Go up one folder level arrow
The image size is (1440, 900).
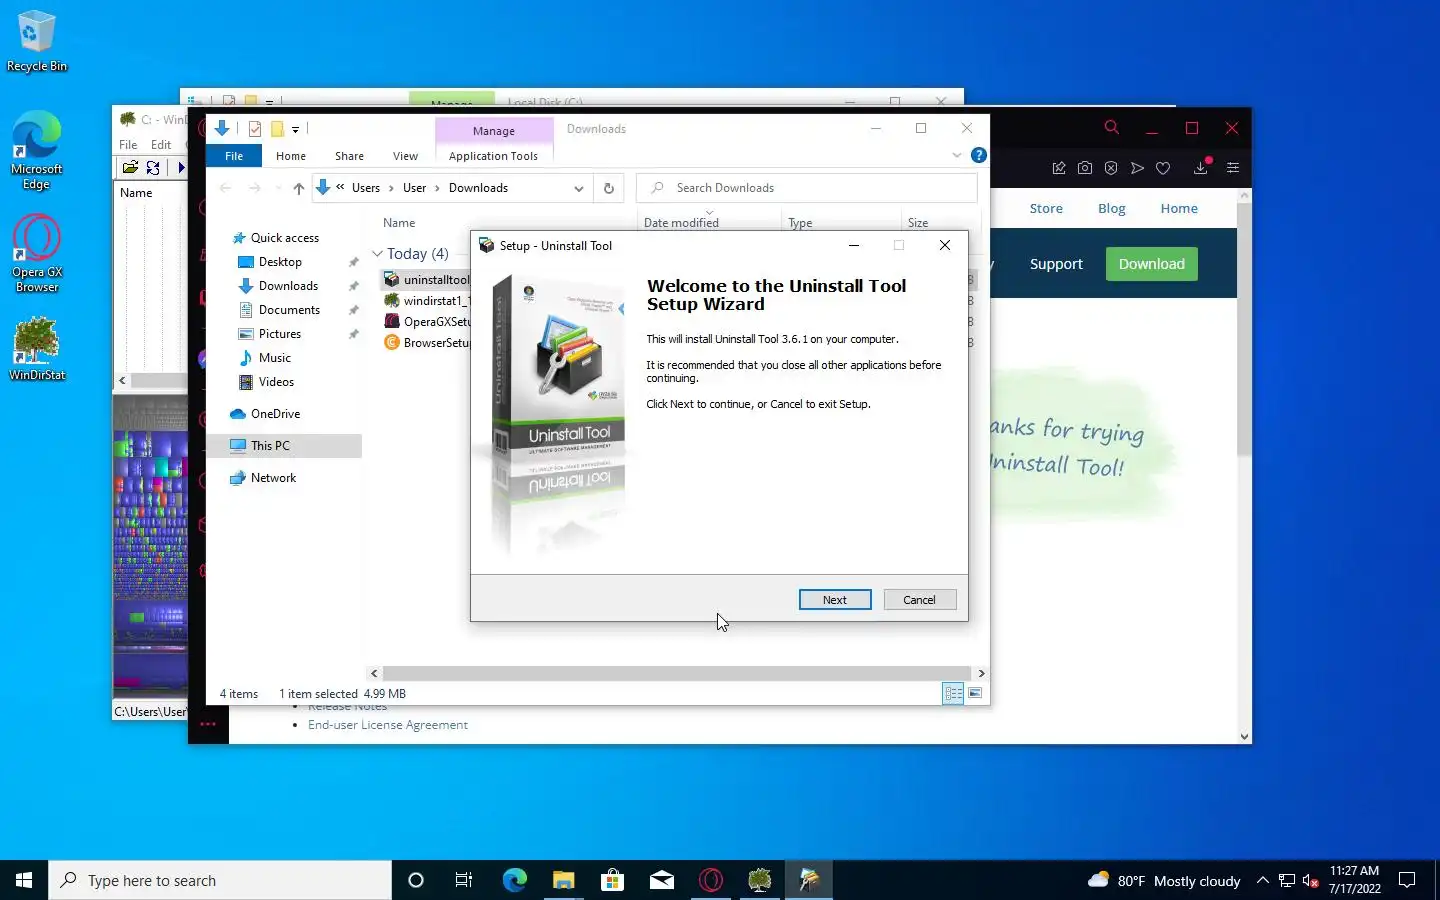298,188
